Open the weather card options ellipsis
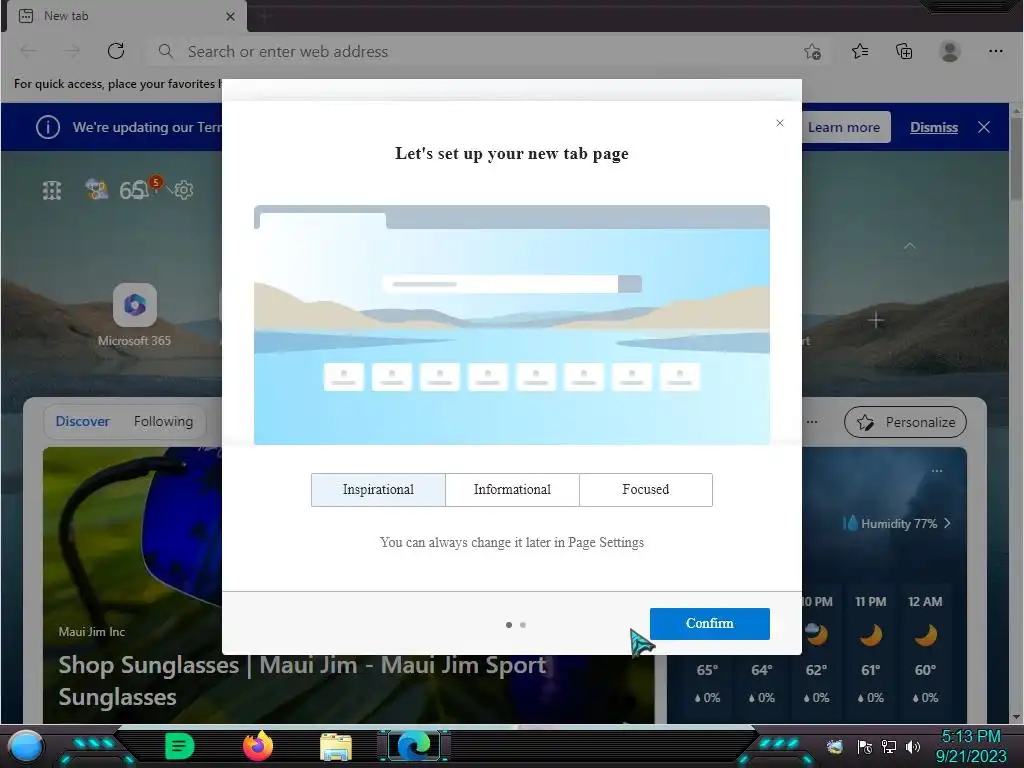Screen dimensions: 1024x768 tap(937, 471)
